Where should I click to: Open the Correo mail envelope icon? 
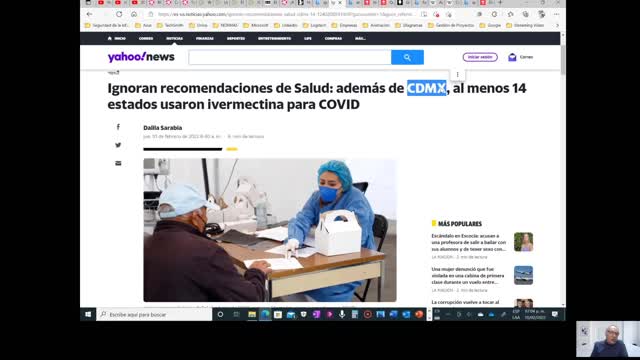click(x=512, y=57)
